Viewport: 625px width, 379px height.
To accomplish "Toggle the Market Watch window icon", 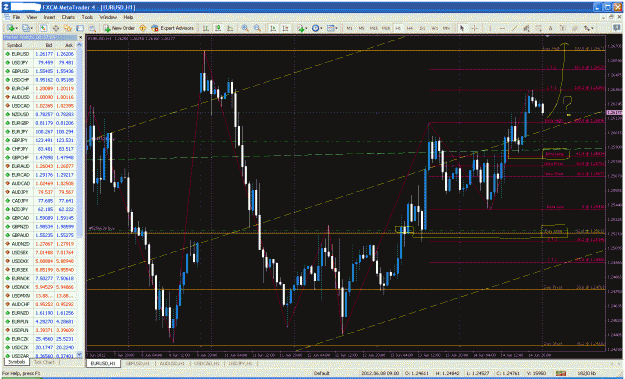I will click(x=43, y=28).
